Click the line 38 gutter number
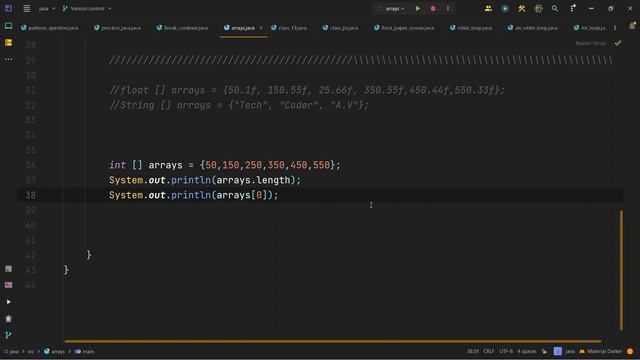Screen dimensions: 640x360 pos(31,195)
